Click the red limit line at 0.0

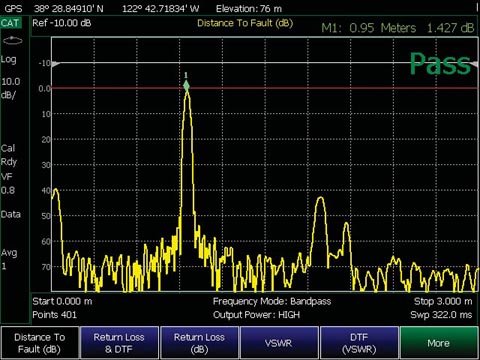pyautogui.click(x=265, y=88)
